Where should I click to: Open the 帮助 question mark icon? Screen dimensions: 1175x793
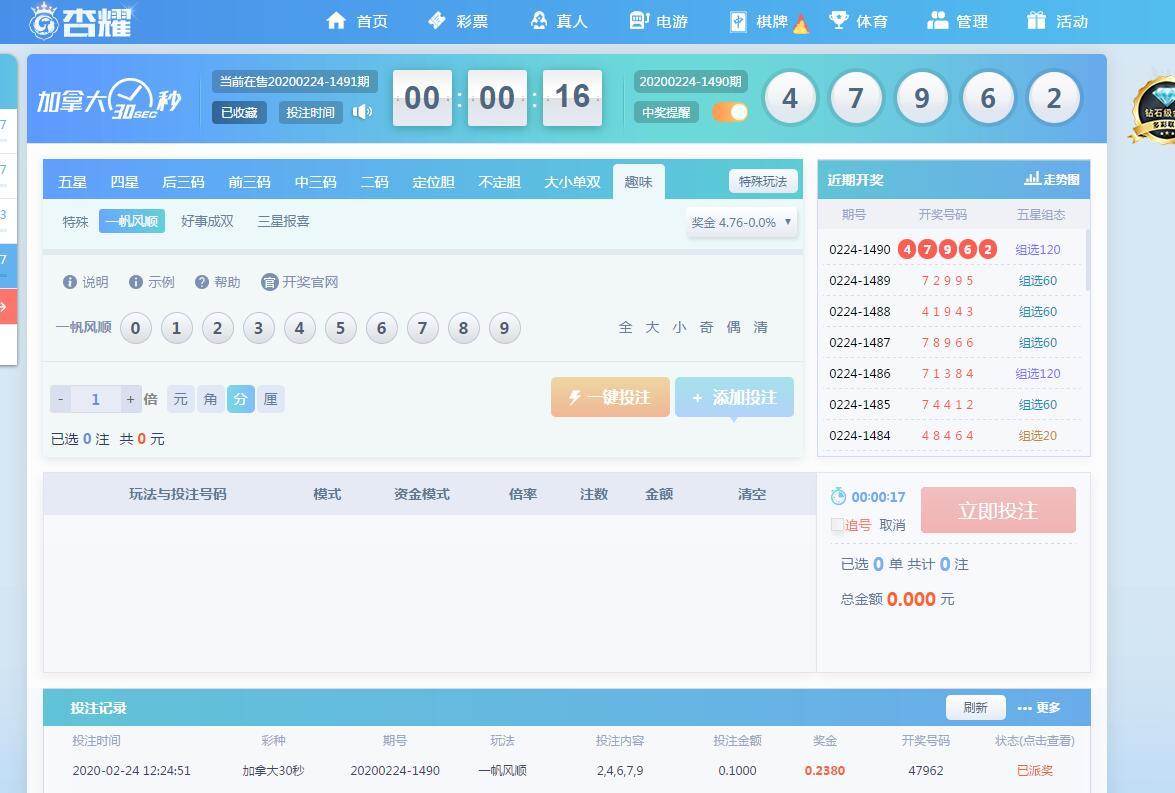tap(202, 282)
